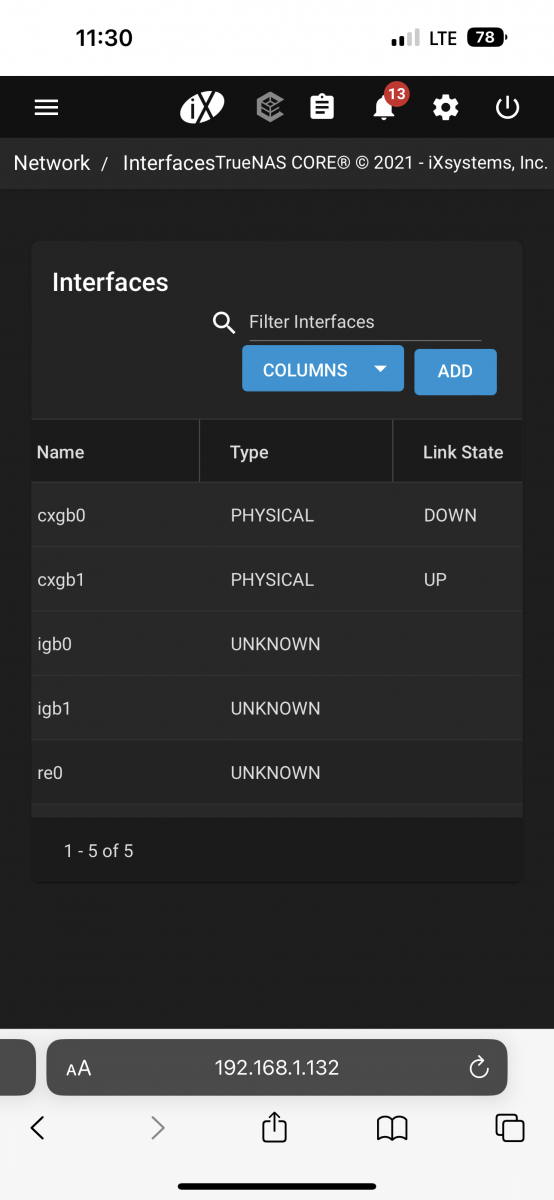Open settings with the gear icon
The width and height of the screenshot is (554, 1200).
(x=445, y=107)
